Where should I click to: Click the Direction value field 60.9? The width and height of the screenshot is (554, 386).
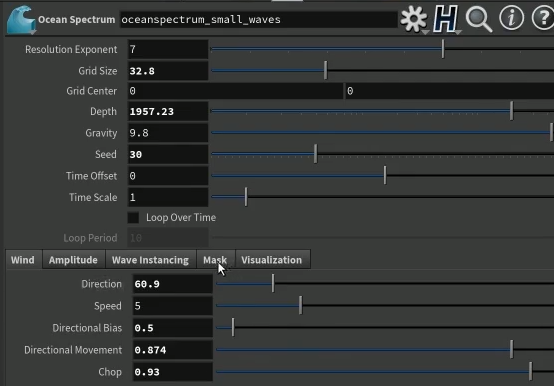click(173, 284)
